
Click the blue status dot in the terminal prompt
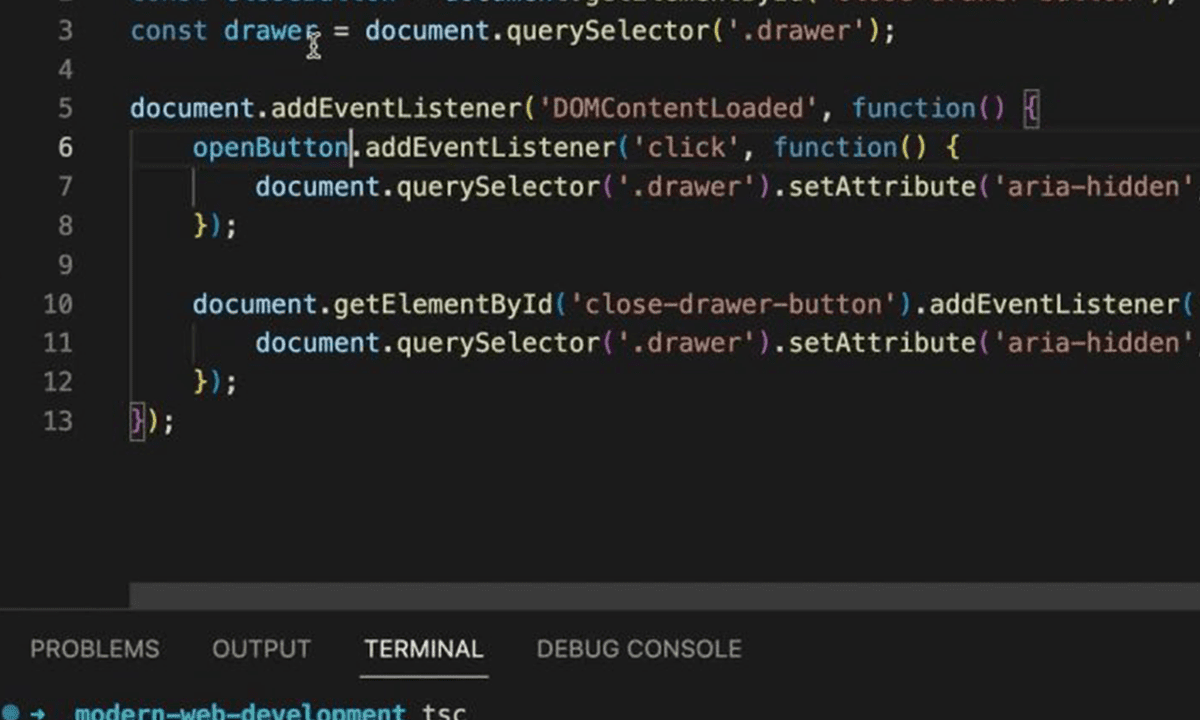[10, 710]
